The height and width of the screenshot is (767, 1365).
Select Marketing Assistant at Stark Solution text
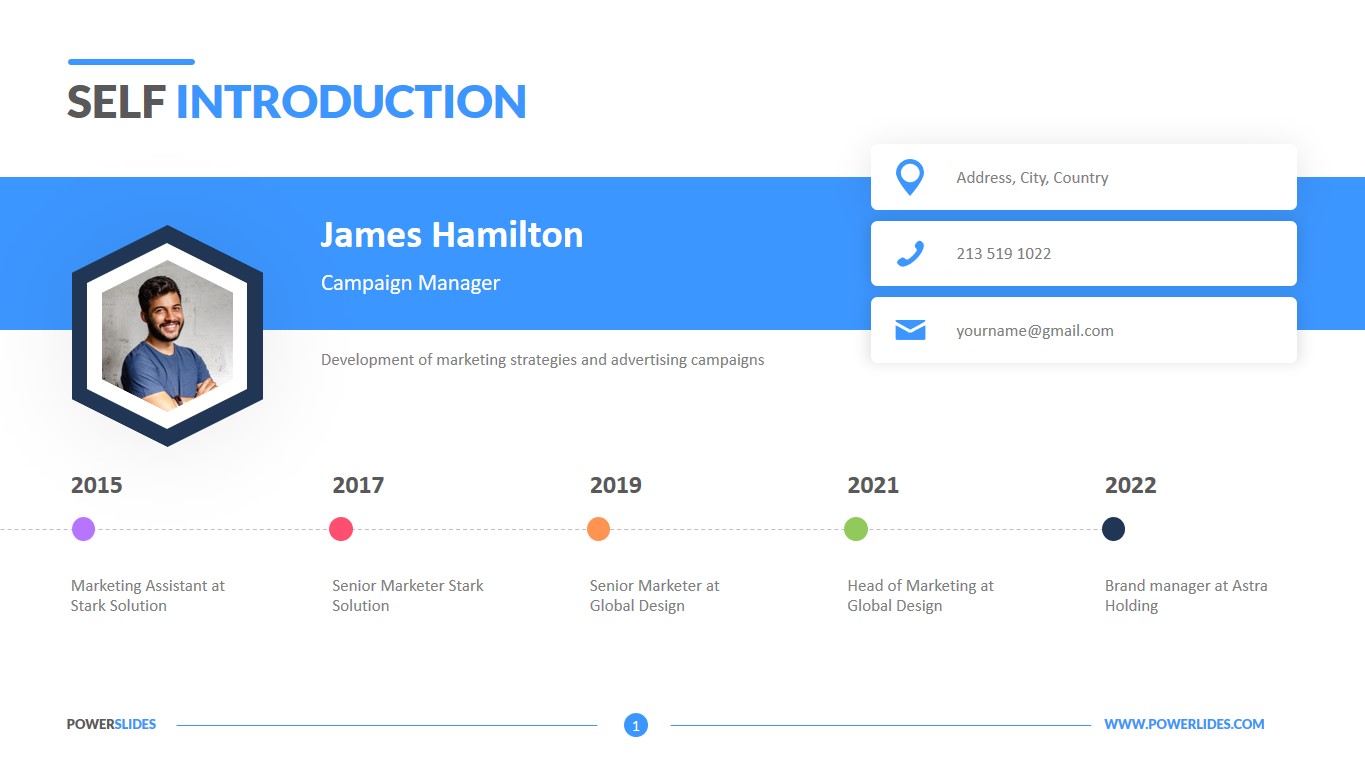tap(148, 596)
